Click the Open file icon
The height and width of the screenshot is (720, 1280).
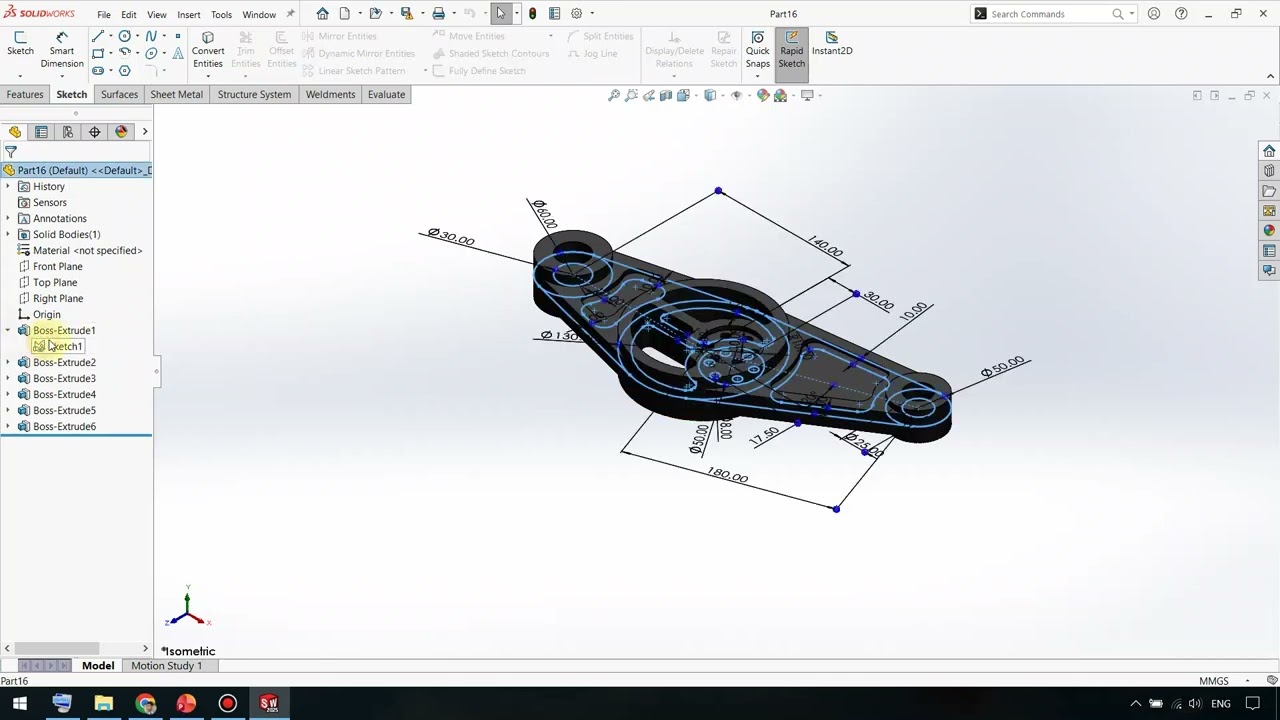pos(375,14)
